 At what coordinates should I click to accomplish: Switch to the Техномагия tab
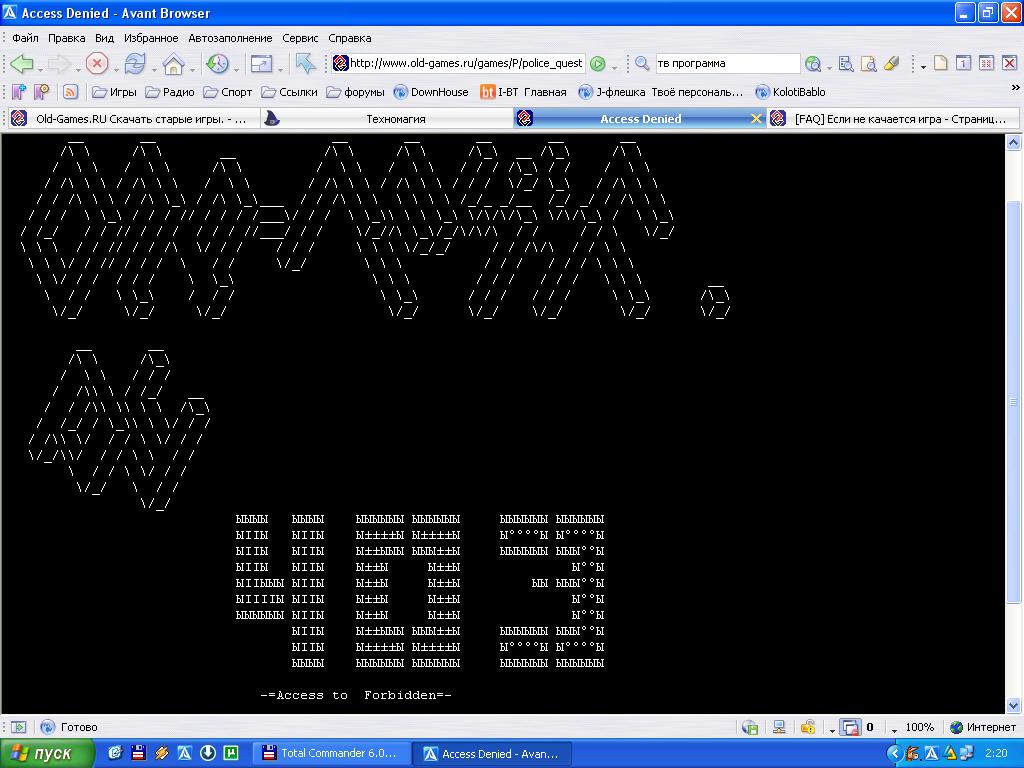pyautogui.click(x=385, y=119)
